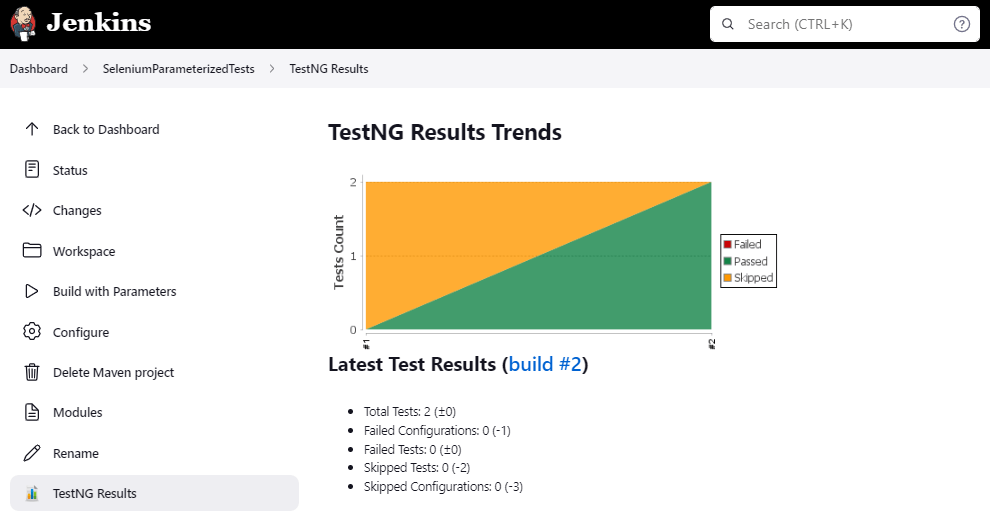The height and width of the screenshot is (518, 990).
Task: Click the Changes code brackets icon
Action: (x=32, y=210)
